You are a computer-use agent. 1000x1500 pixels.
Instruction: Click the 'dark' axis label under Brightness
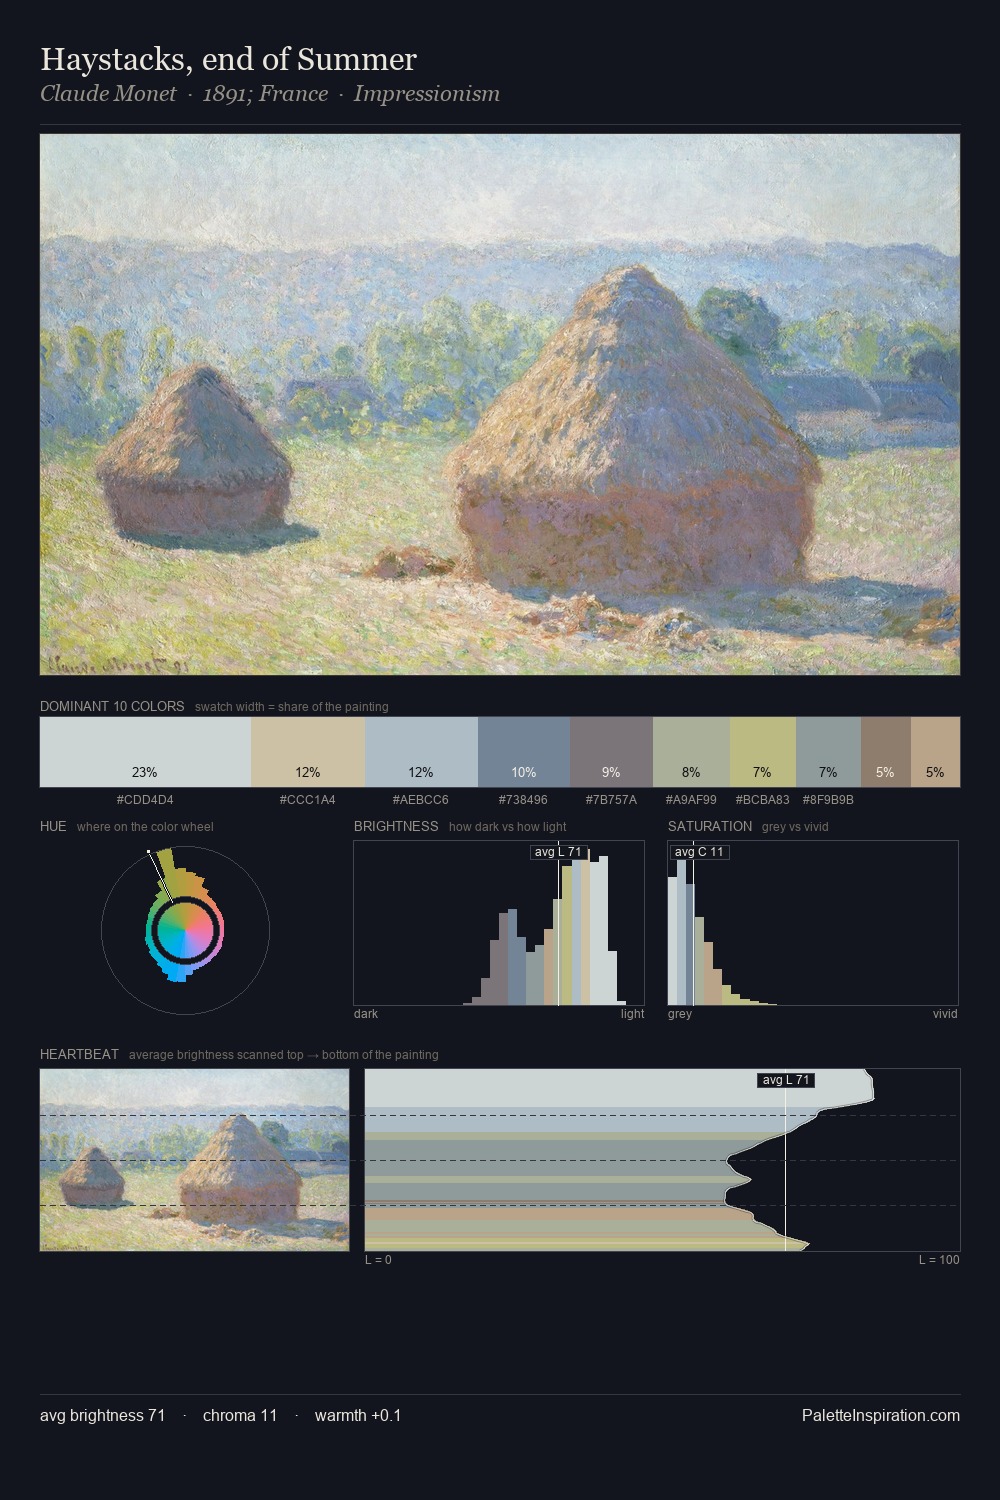(x=366, y=1014)
